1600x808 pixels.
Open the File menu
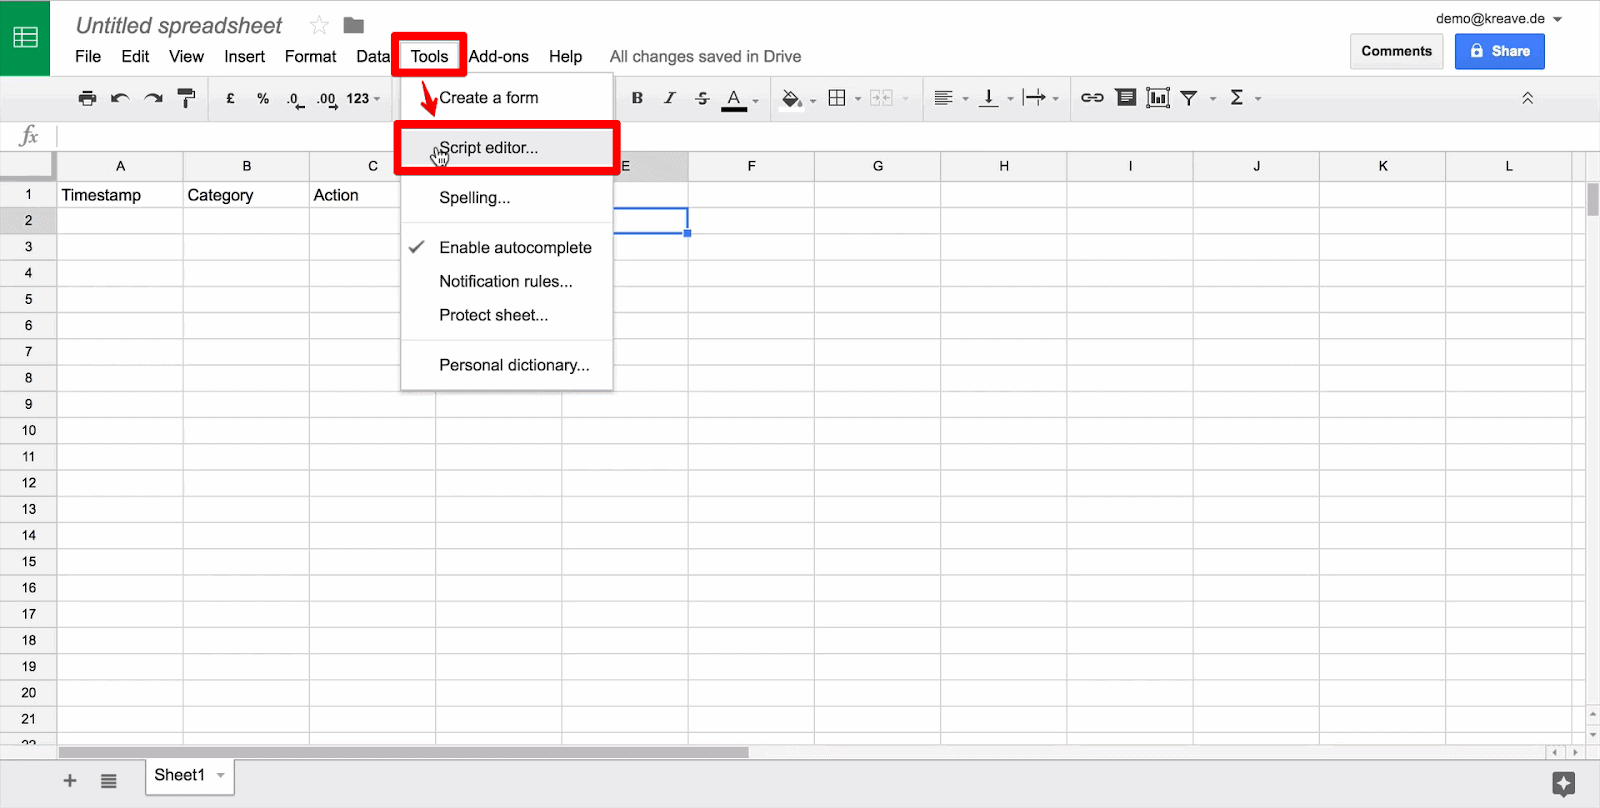pyautogui.click(x=88, y=56)
